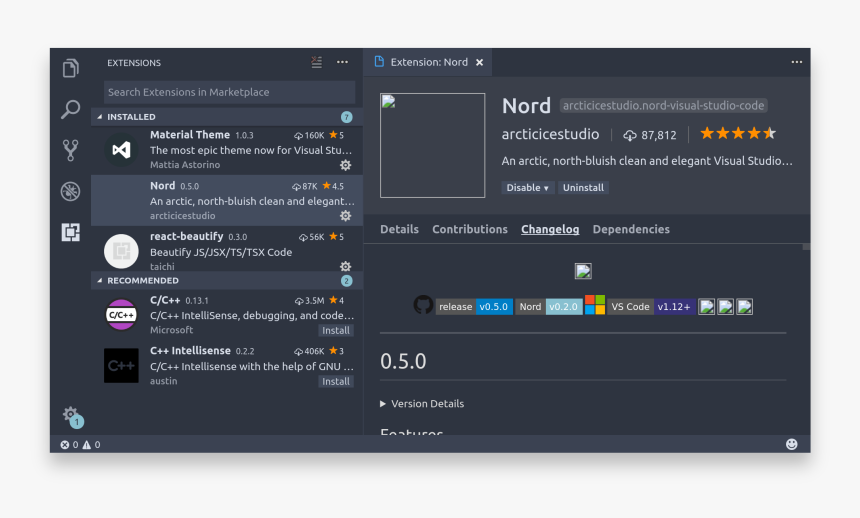Viewport: 860px width, 518px height.
Task: Expand Version Details disclosure
Action: point(422,404)
